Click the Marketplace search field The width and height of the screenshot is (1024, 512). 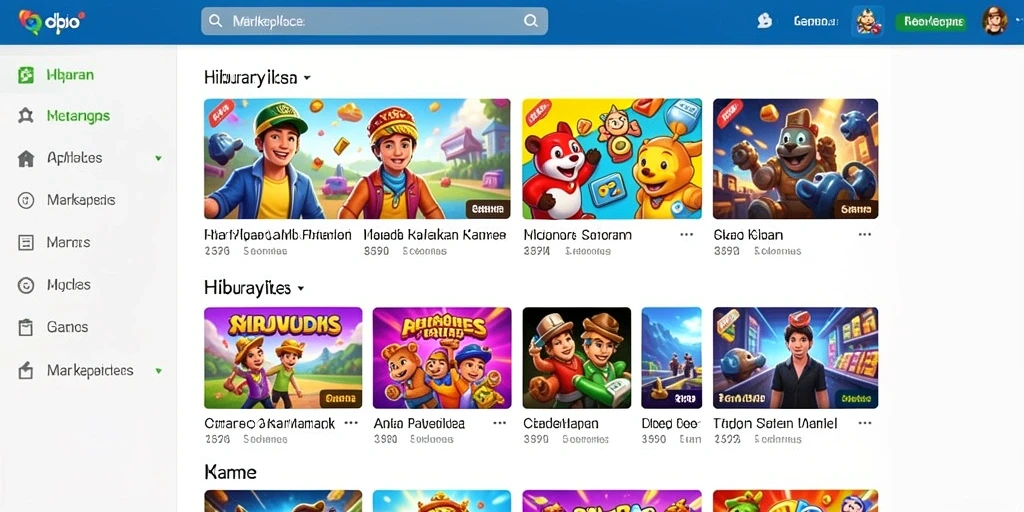pyautogui.click(x=374, y=22)
